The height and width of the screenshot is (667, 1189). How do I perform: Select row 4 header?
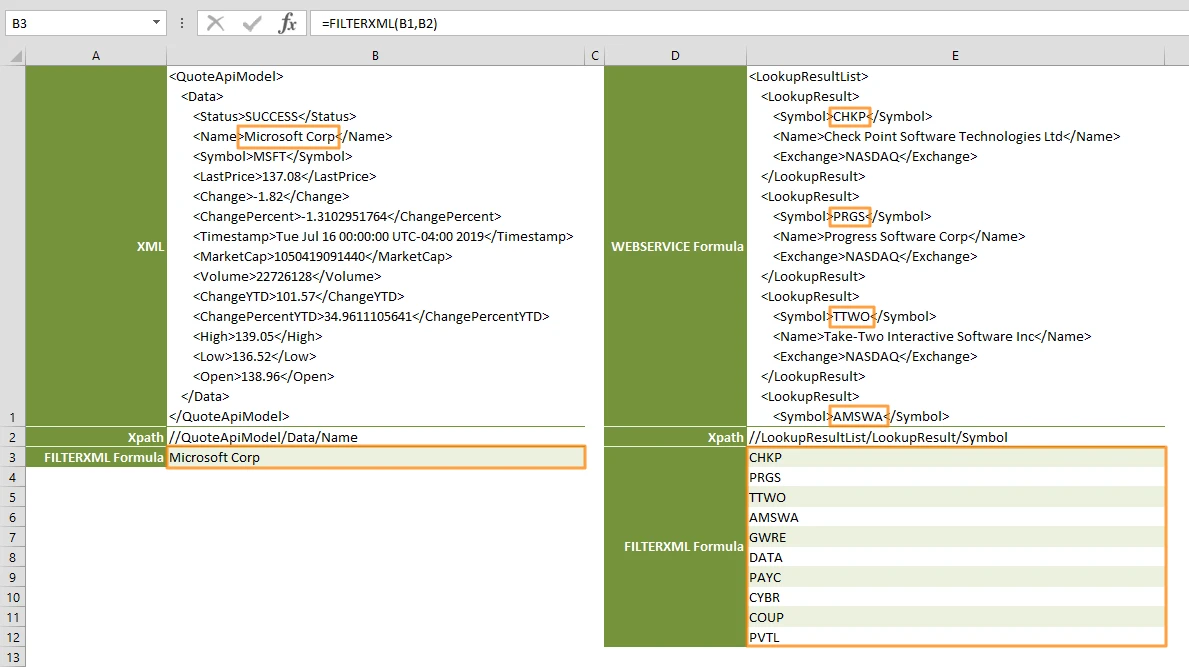click(x=13, y=478)
